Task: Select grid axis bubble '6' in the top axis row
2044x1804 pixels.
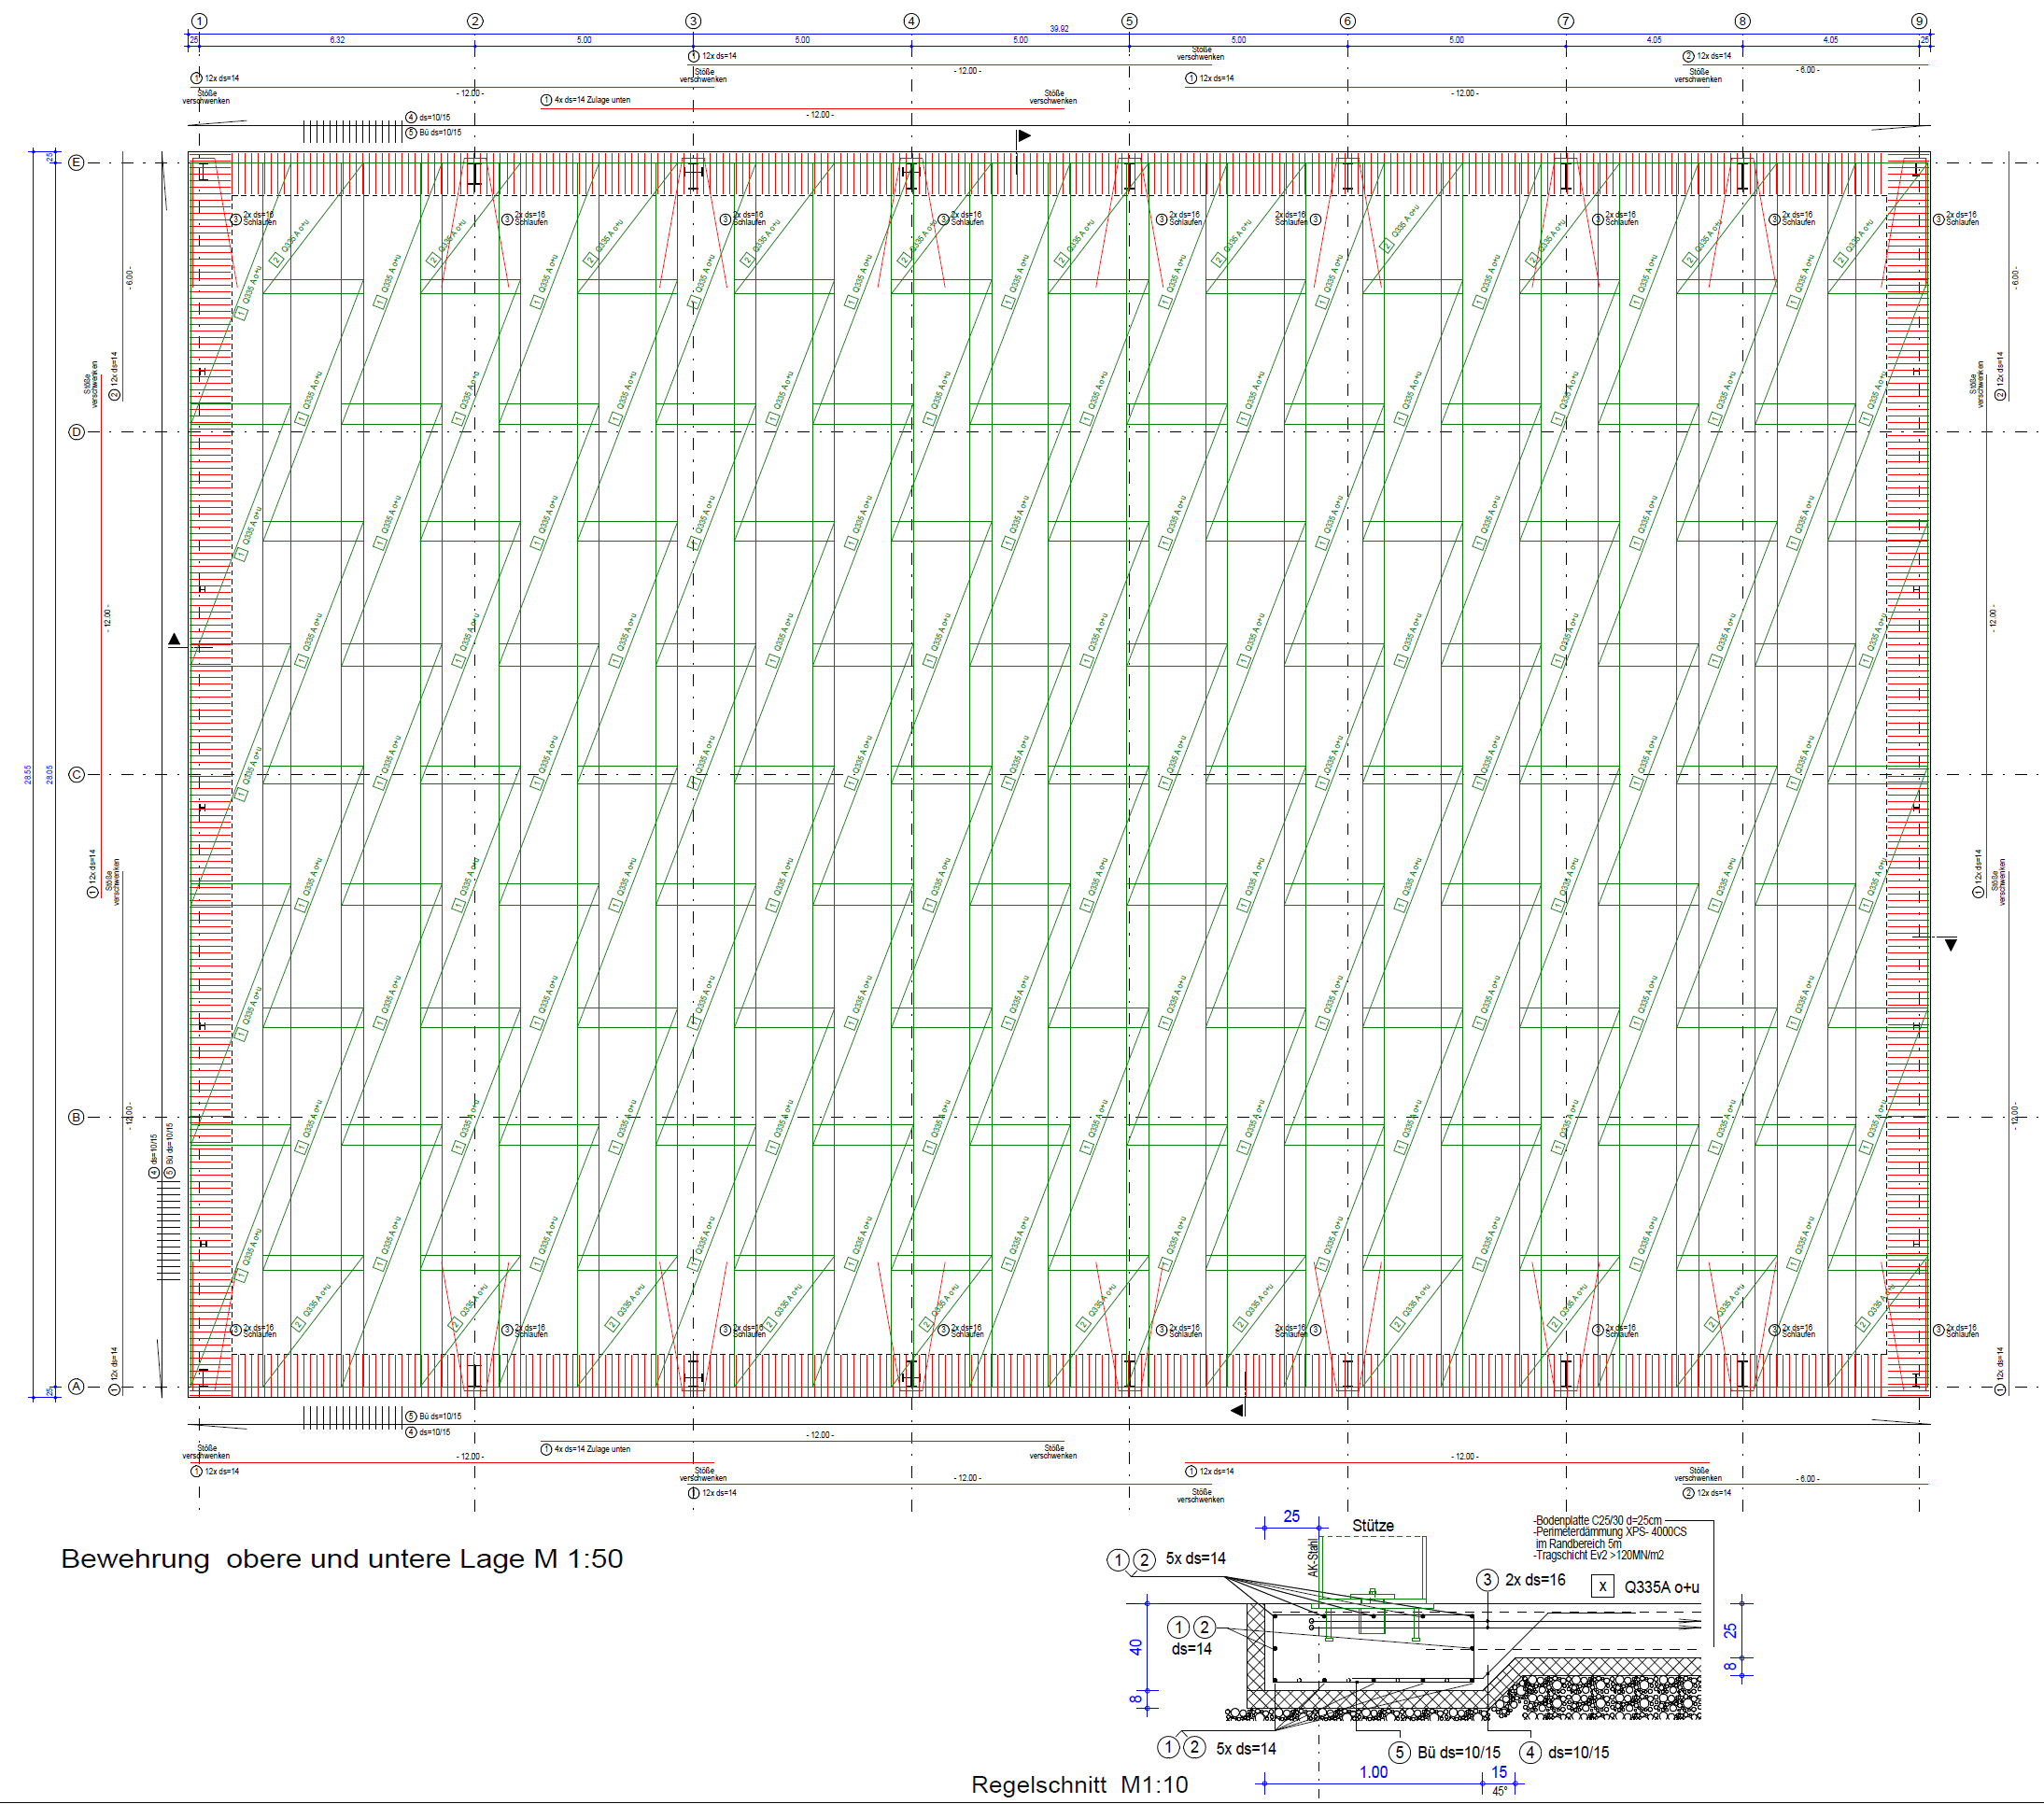Action: click(x=1347, y=21)
